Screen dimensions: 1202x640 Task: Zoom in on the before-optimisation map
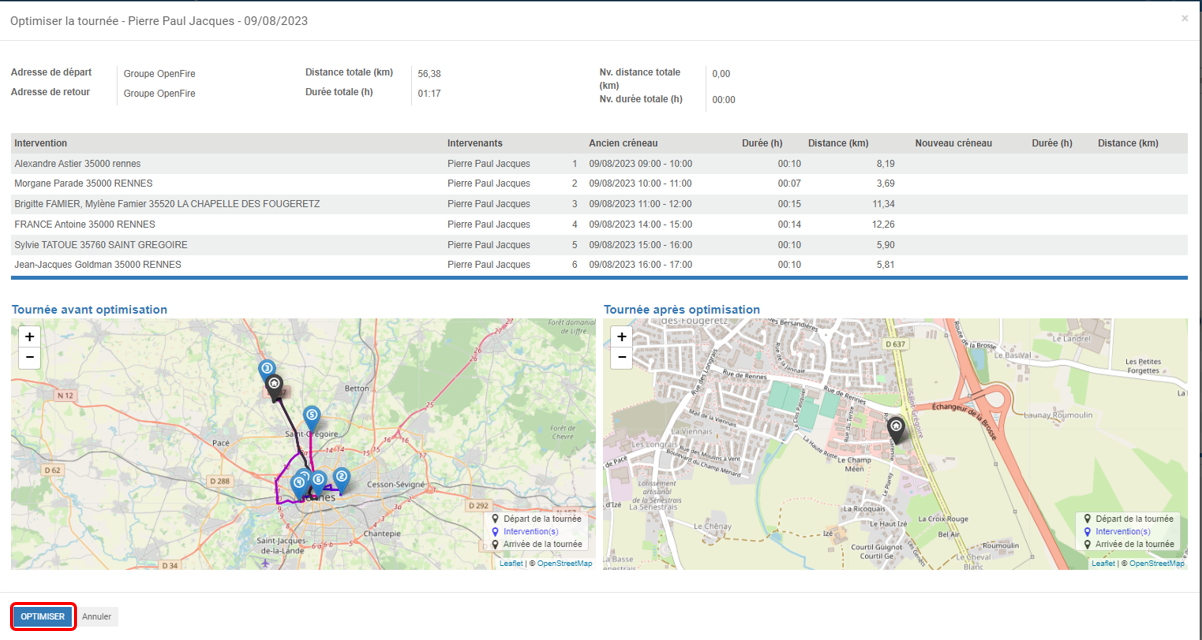(29, 337)
